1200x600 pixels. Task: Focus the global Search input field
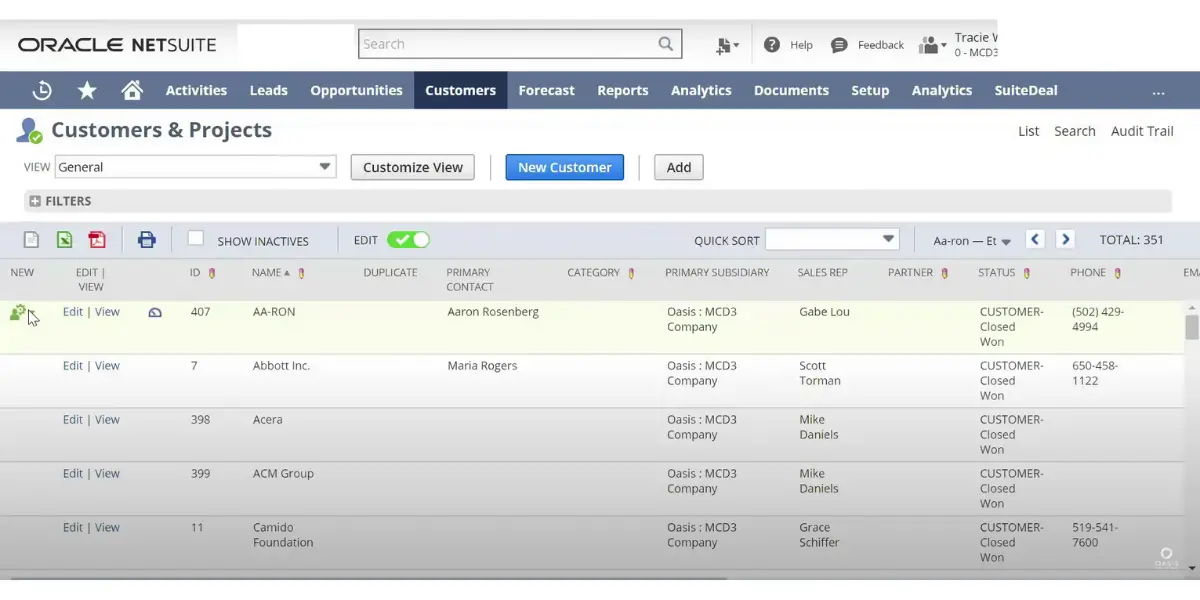pyautogui.click(x=507, y=44)
